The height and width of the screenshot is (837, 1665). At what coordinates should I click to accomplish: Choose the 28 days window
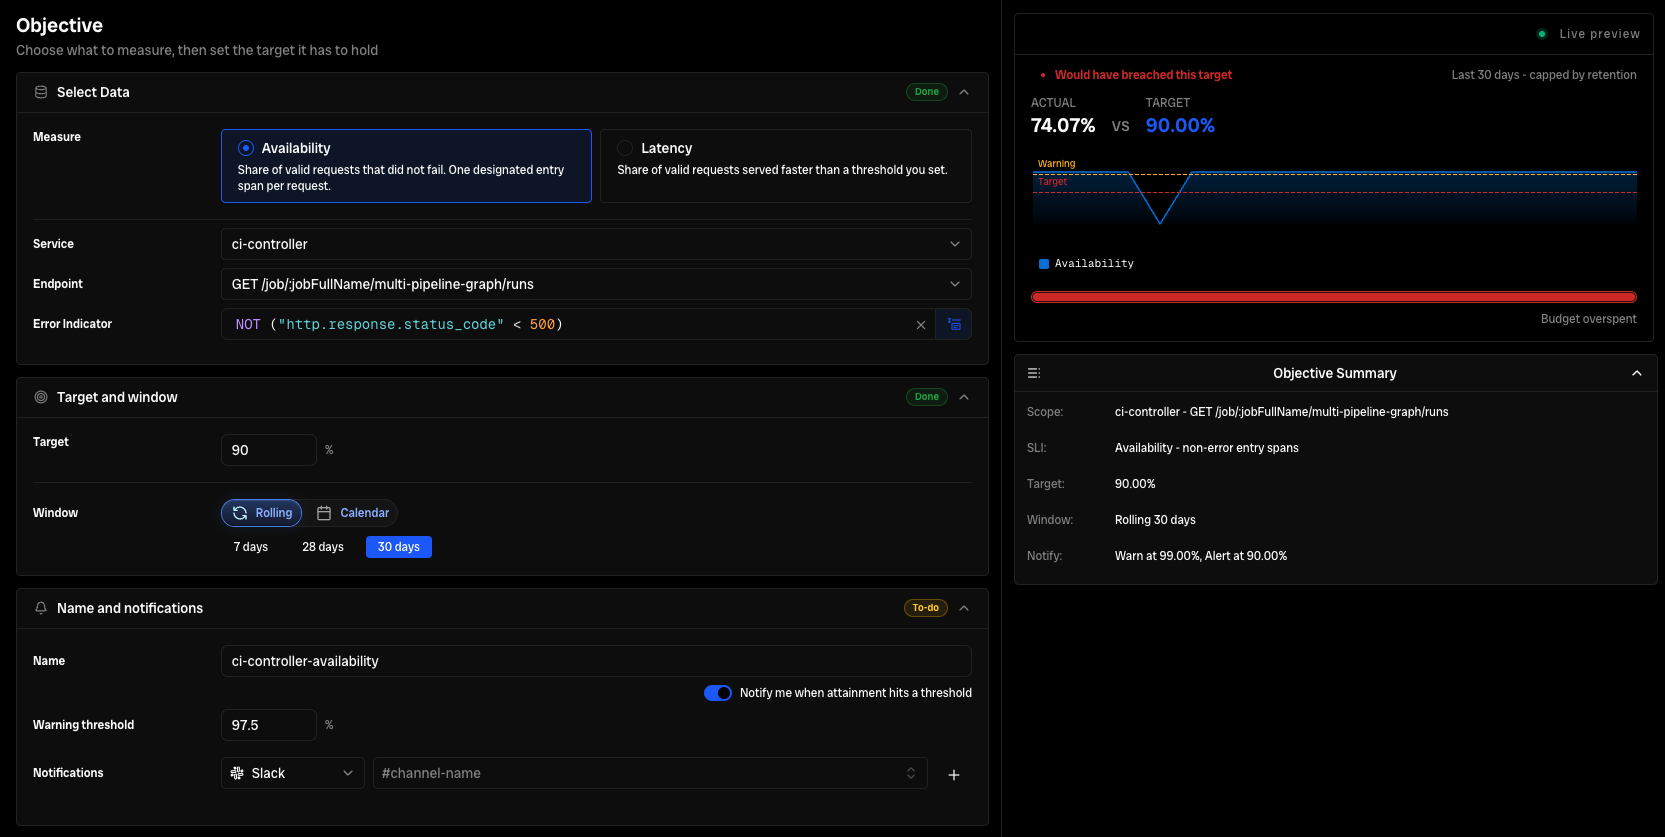point(323,547)
